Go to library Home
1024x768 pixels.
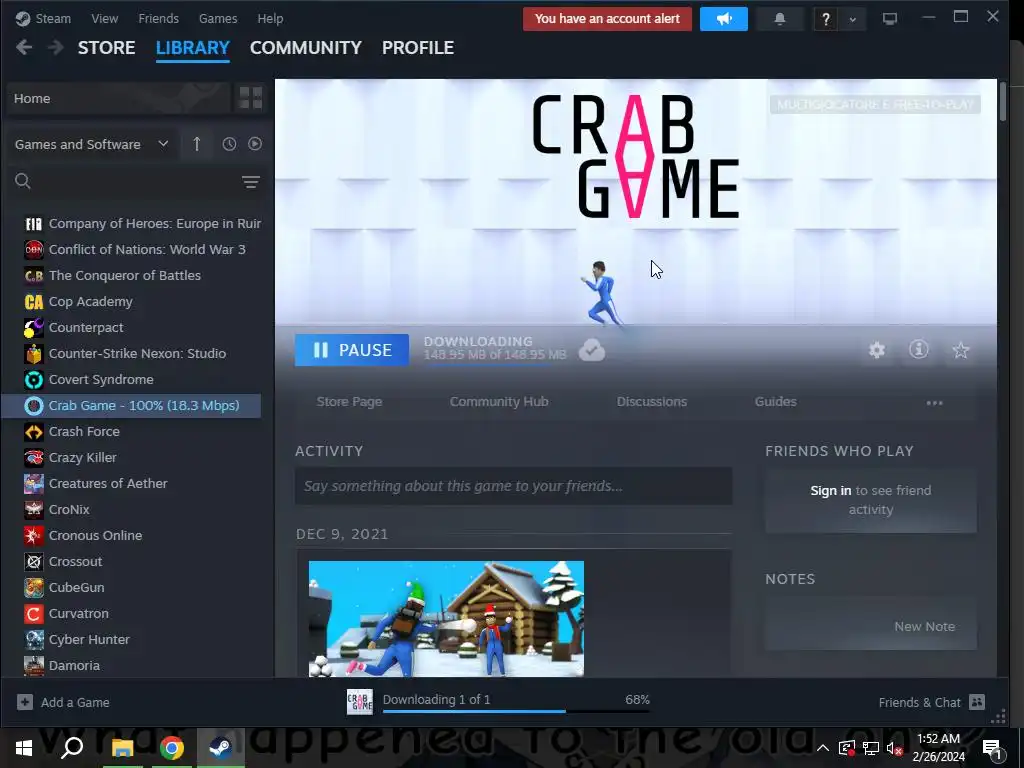click(118, 99)
